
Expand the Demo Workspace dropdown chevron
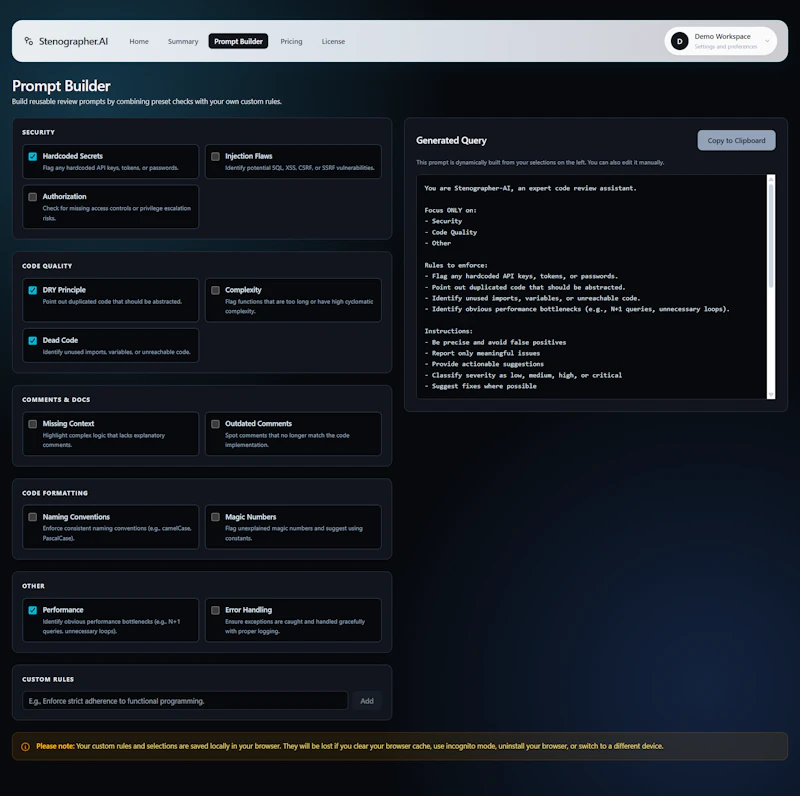(x=767, y=41)
